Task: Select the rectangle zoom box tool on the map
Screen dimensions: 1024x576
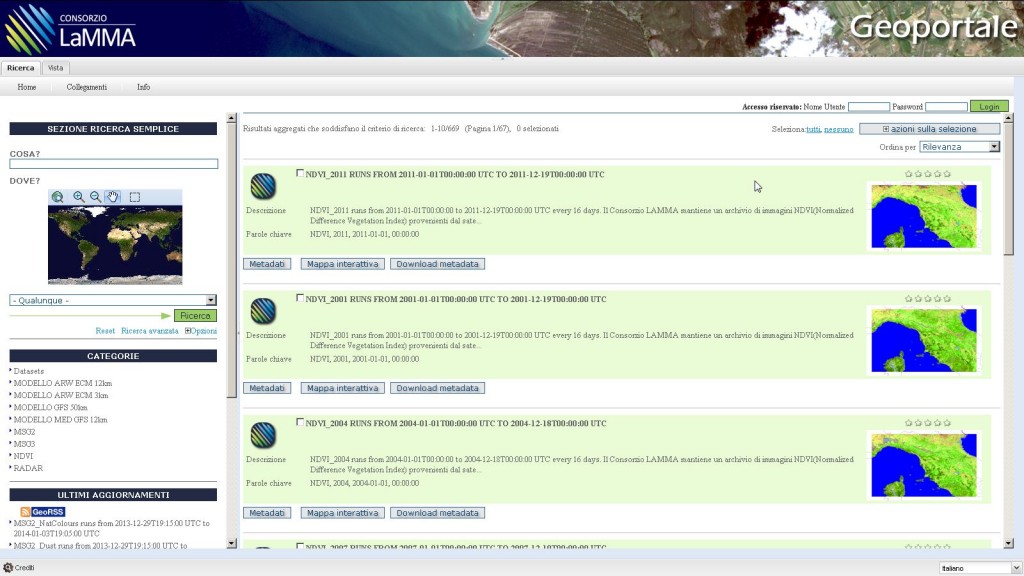Action: click(134, 197)
